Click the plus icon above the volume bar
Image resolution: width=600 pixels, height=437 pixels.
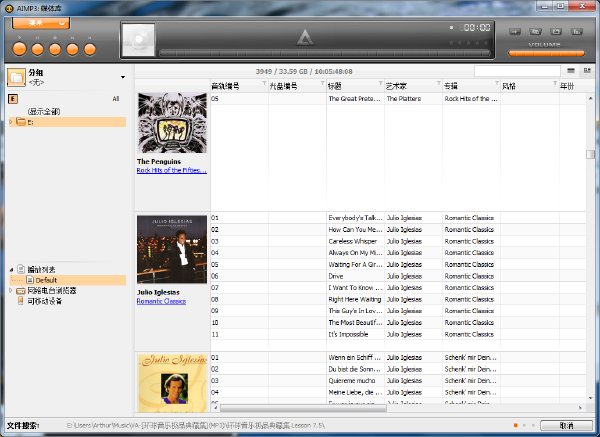coord(515,31)
